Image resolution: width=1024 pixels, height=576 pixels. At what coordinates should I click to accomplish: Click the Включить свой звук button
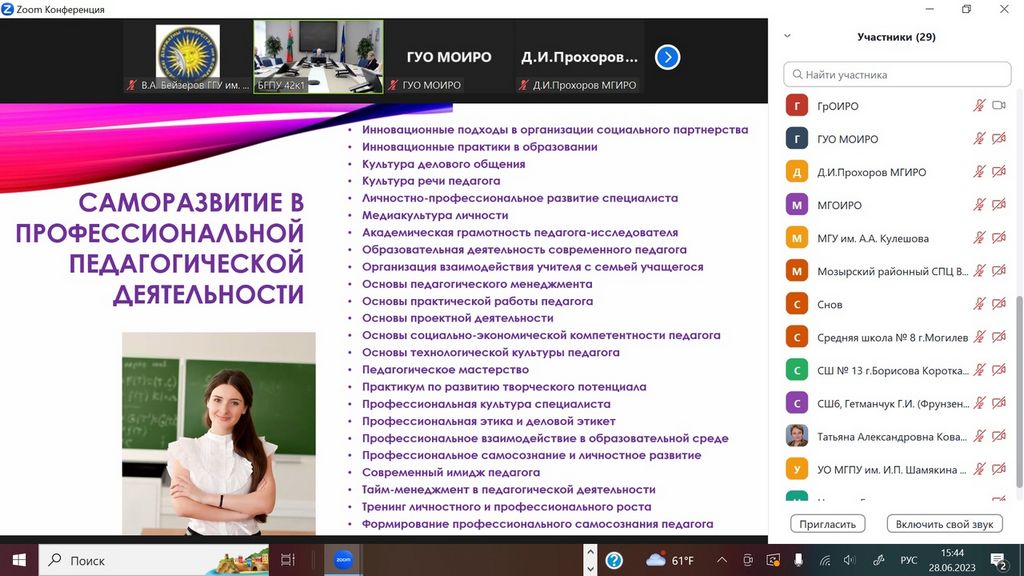click(x=944, y=524)
